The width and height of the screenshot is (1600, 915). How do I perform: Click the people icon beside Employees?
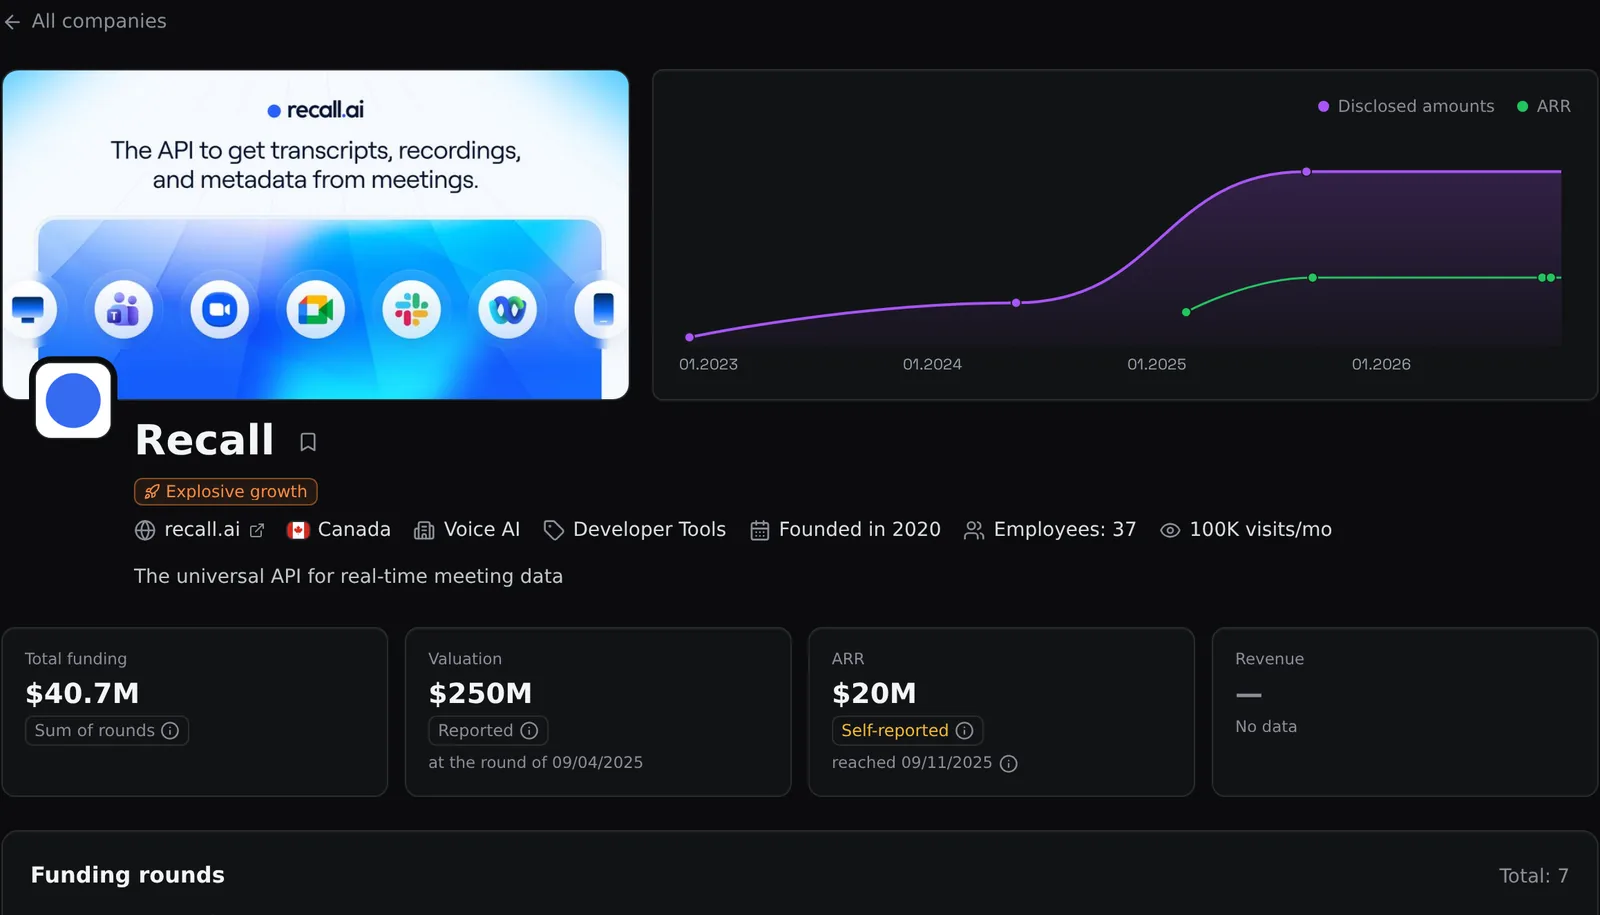click(x=973, y=531)
